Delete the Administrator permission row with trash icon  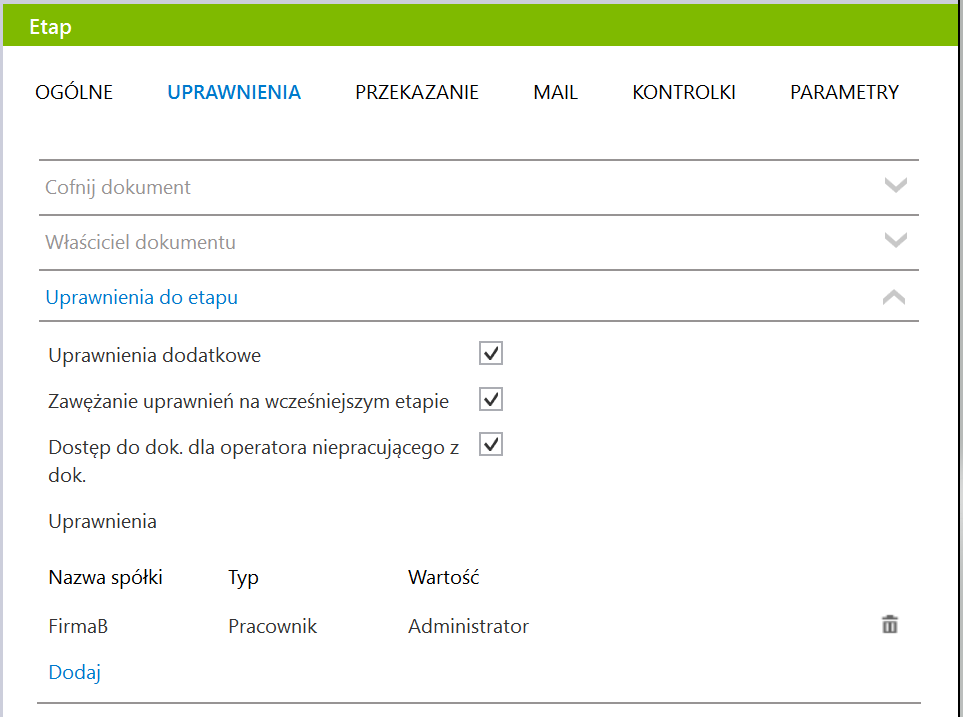[889, 624]
